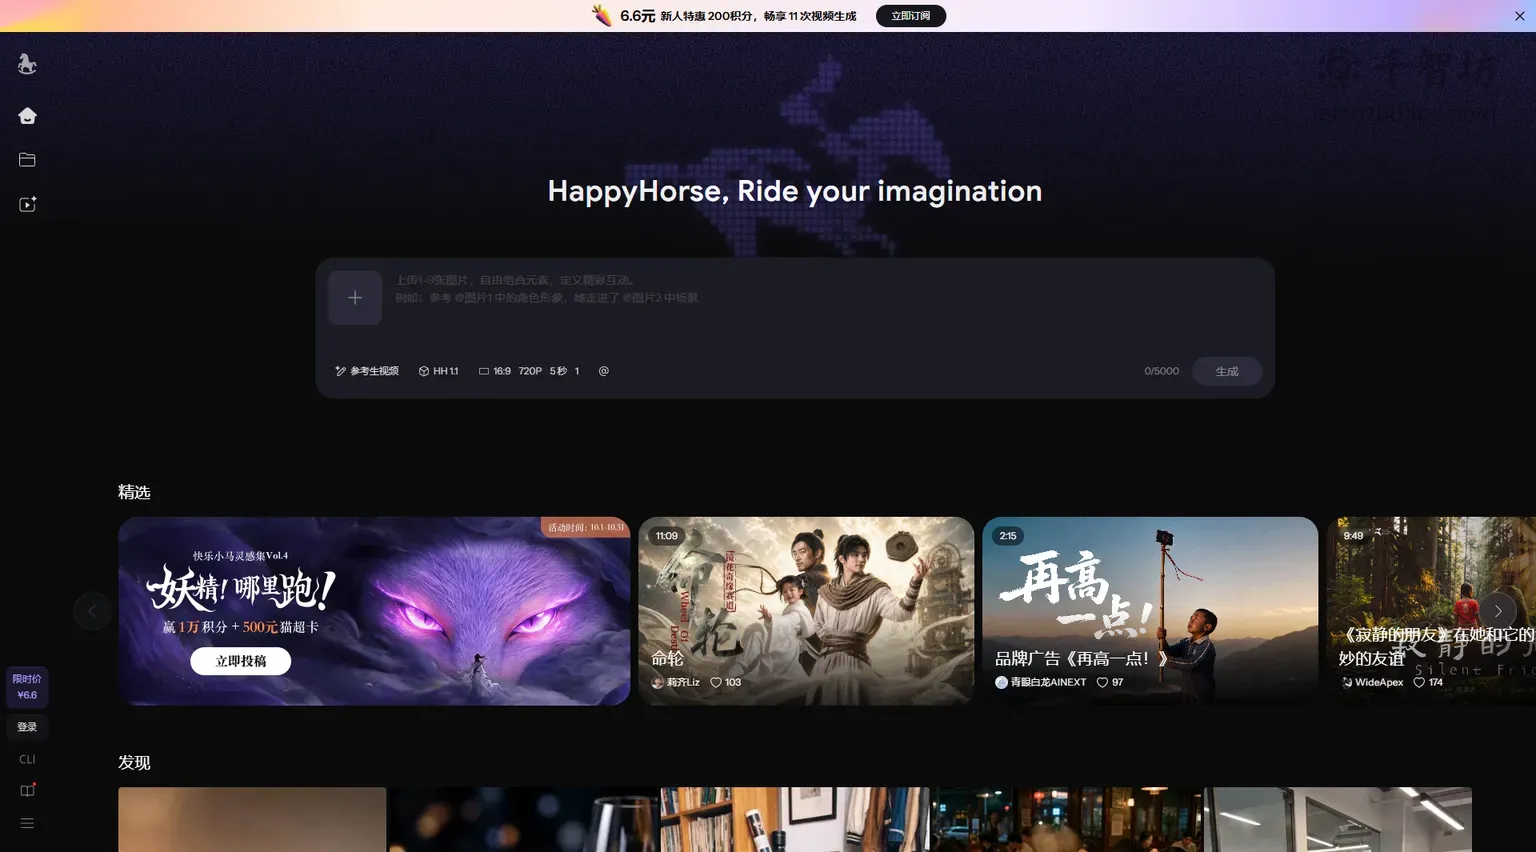This screenshot has width=1536, height=852.
Task: Open author WideApex profile
Action: click(1372, 682)
